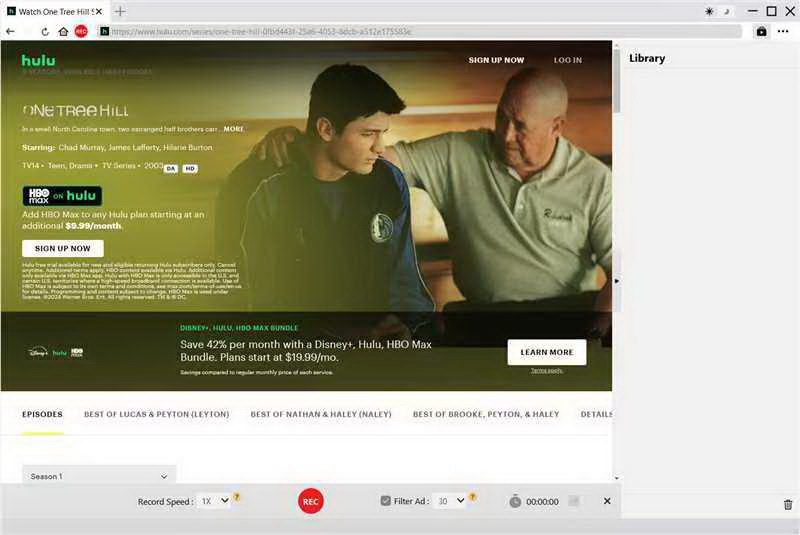Select the Best of Nathan & Haley tab
800x535 pixels.
pos(320,414)
